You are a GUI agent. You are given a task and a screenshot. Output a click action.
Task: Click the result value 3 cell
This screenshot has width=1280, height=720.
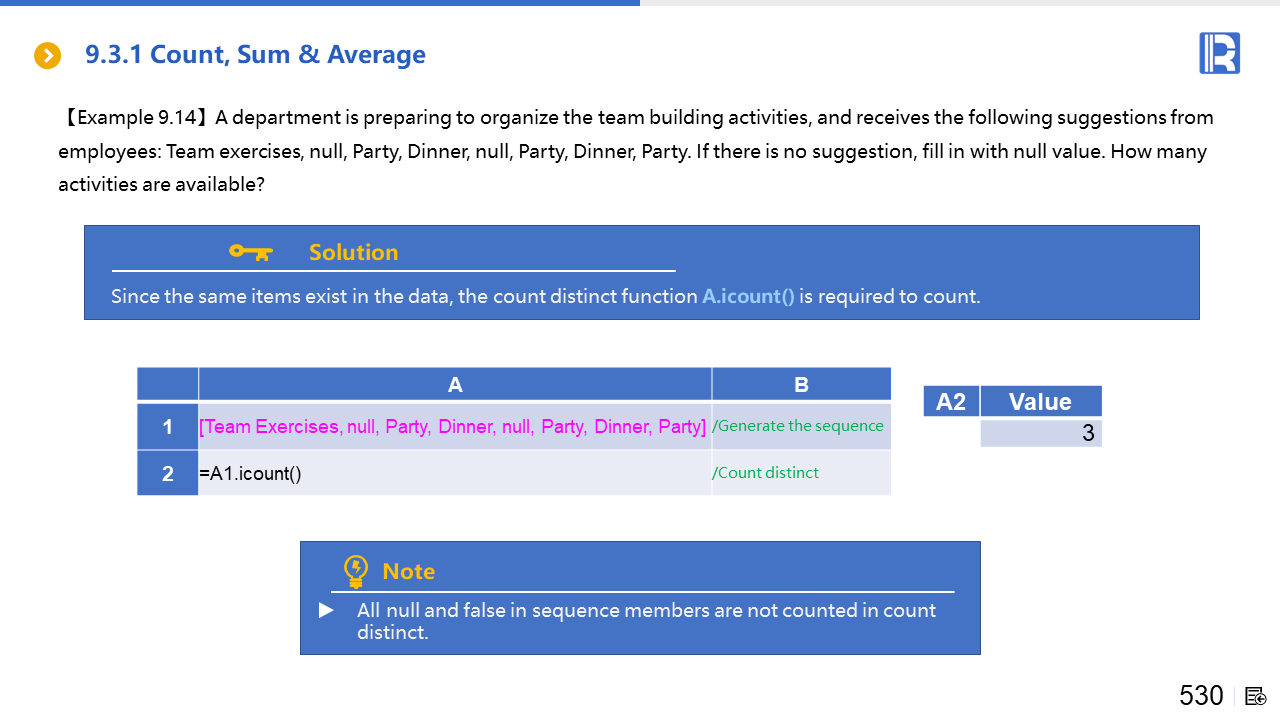[1041, 434]
